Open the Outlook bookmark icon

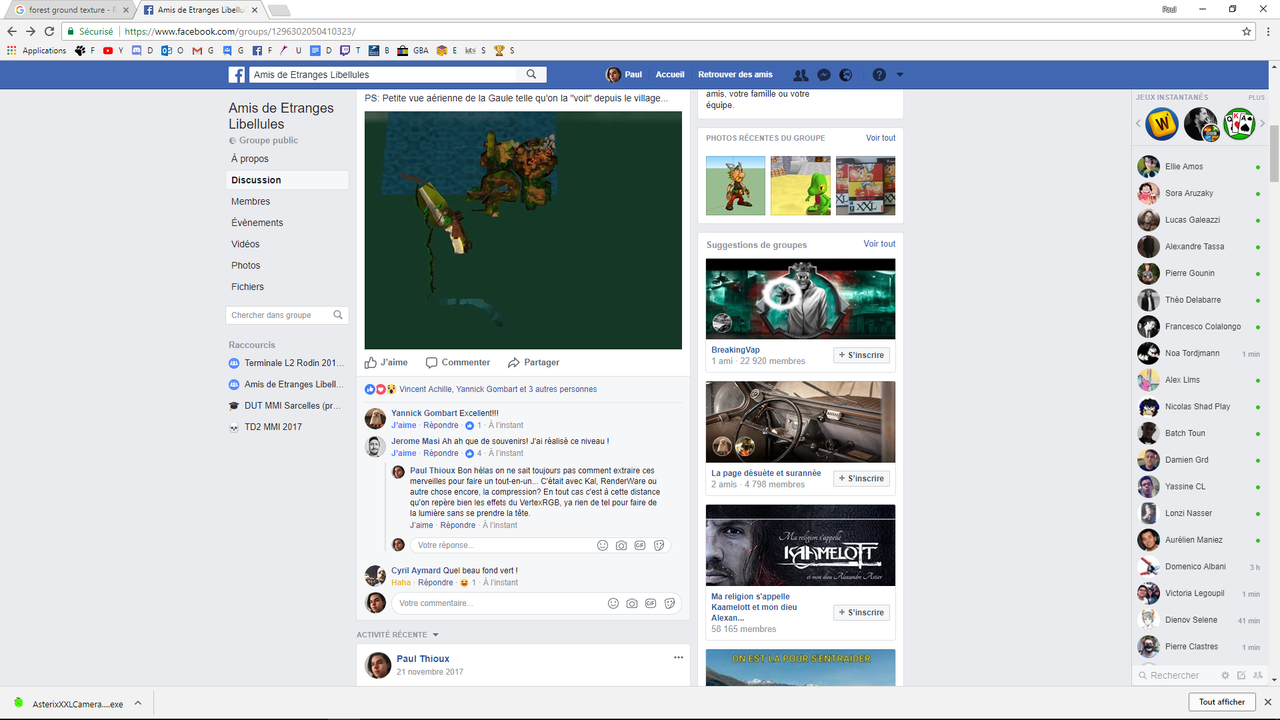(x=167, y=50)
